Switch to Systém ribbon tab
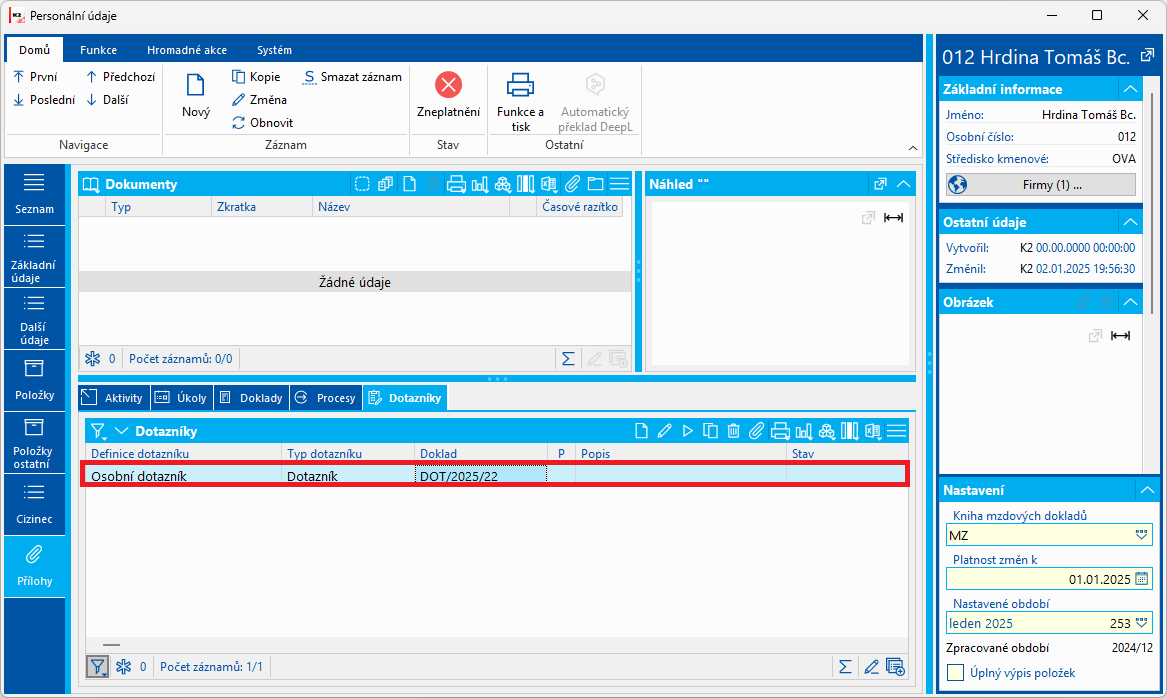Screen dimensions: 1167x698 (x=274, y=50)
